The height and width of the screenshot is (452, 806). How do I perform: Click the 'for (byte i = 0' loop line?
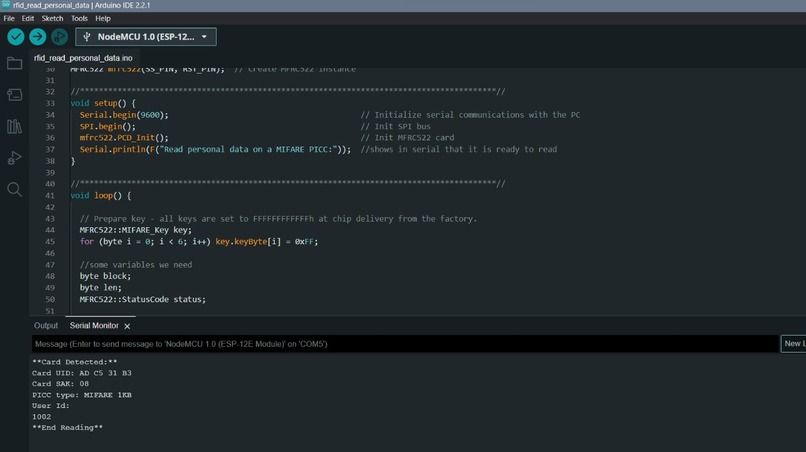tap(199, 242)
